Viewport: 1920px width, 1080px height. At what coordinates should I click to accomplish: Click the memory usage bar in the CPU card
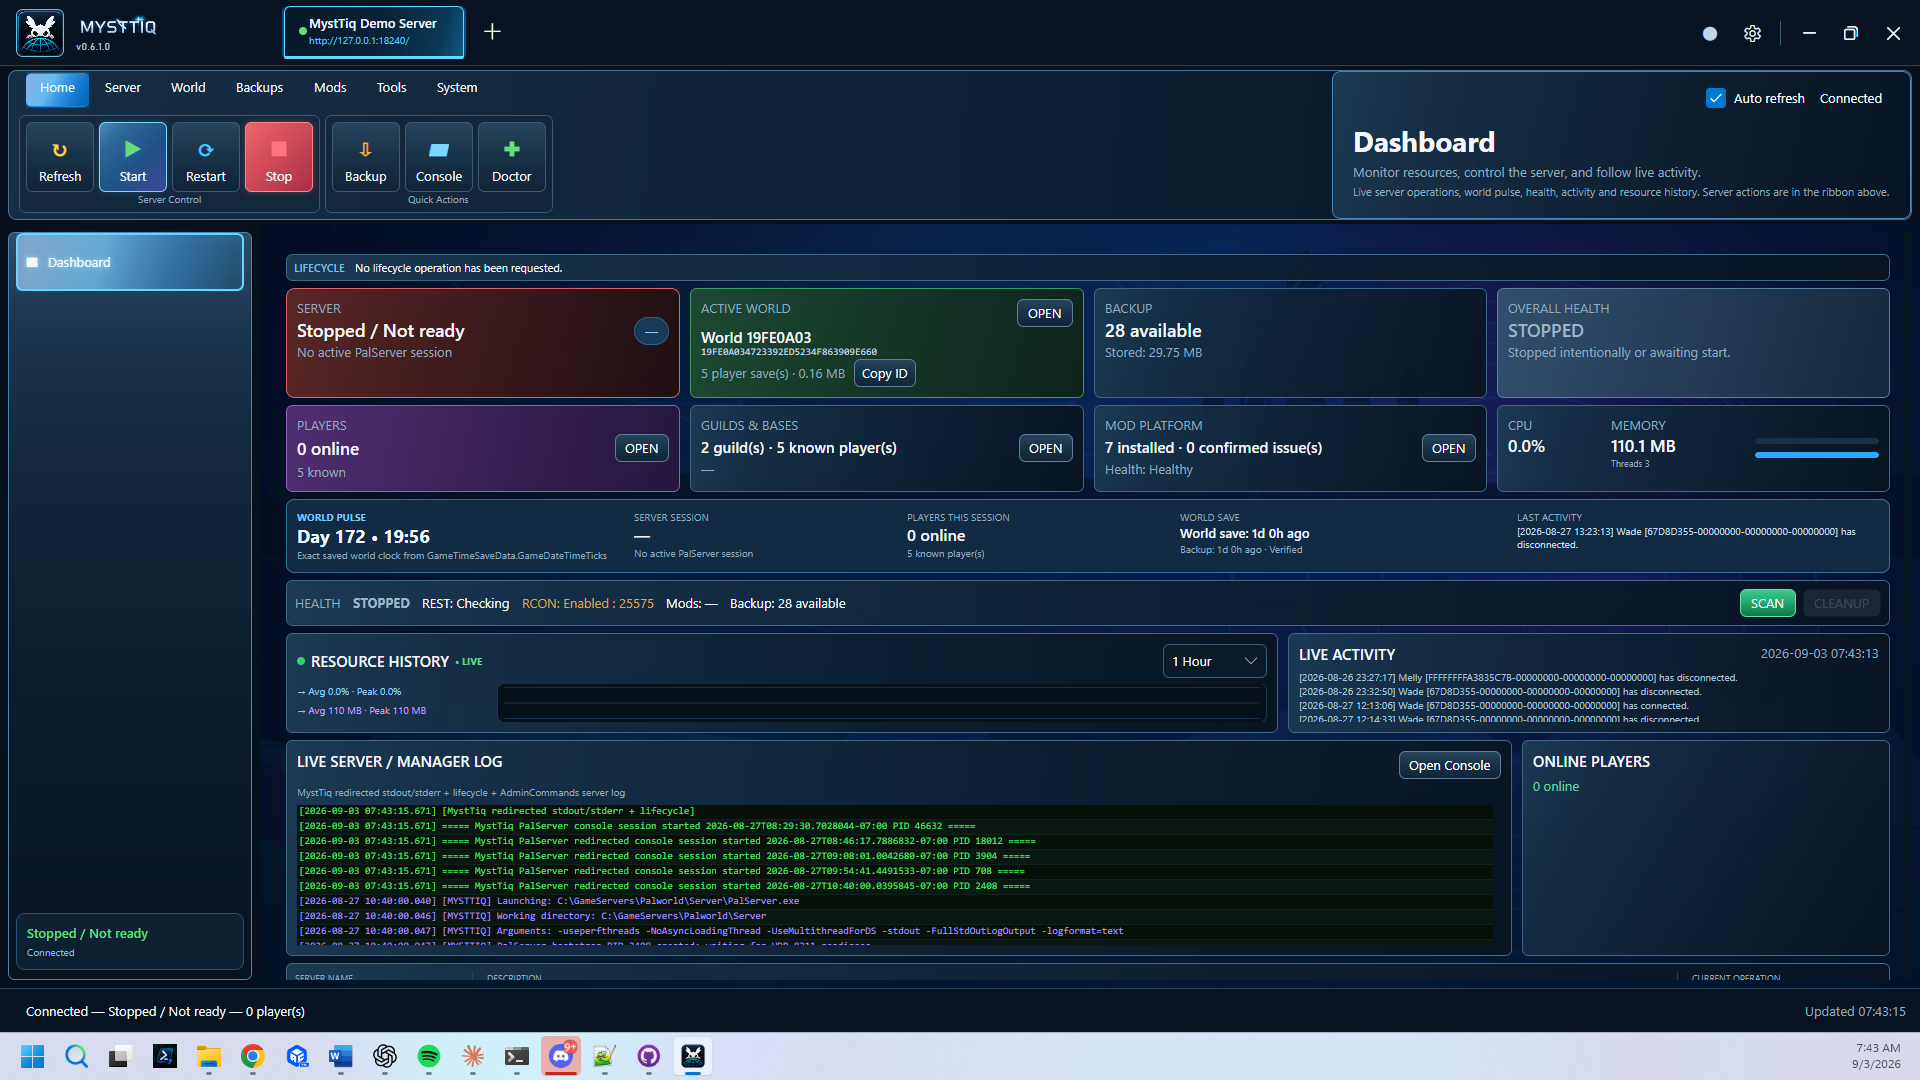[1816, 455]
